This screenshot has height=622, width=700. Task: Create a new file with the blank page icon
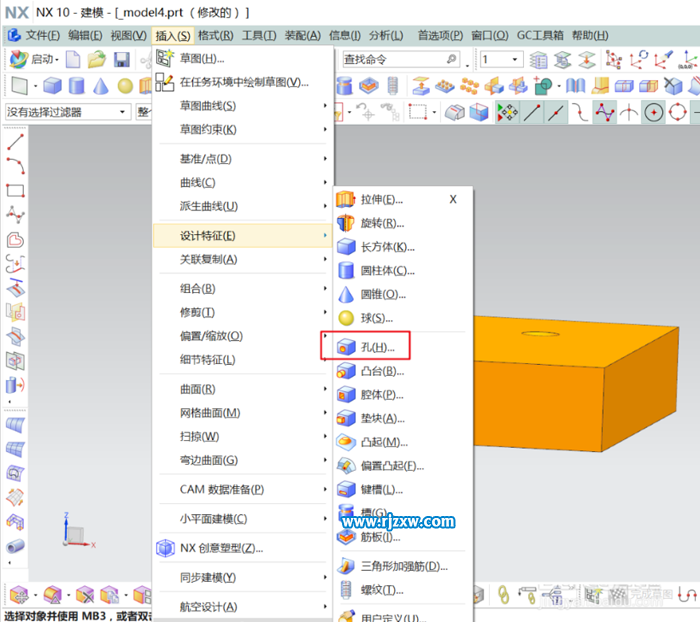pyautogui.click(x=73, y=59)
